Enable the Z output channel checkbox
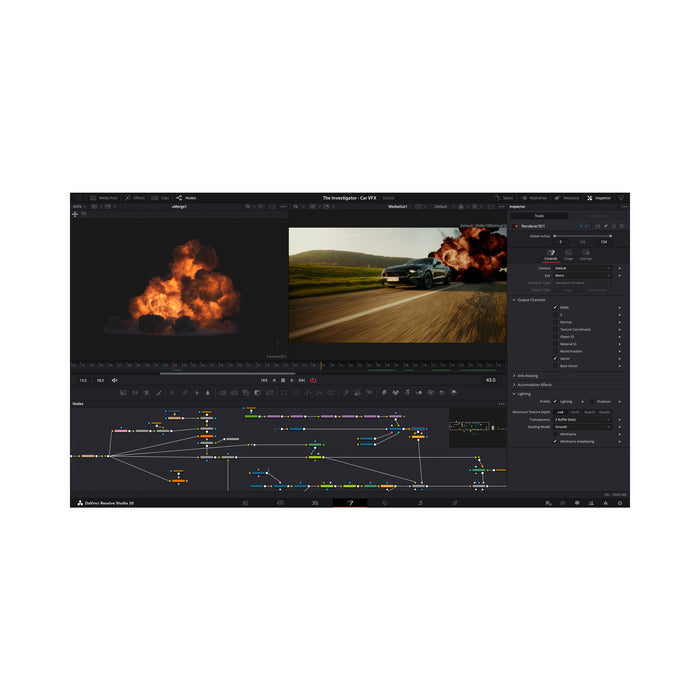 click(556, 314)
